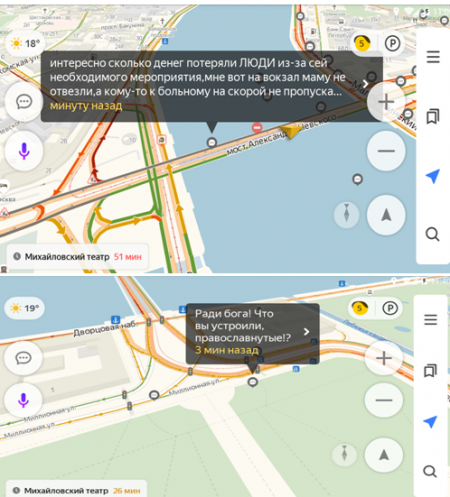Image resolution: width=450 pixels, height=497 pixels.
Task: Toggle parking layer in bottom map
Action: click(x=390, y=308)
